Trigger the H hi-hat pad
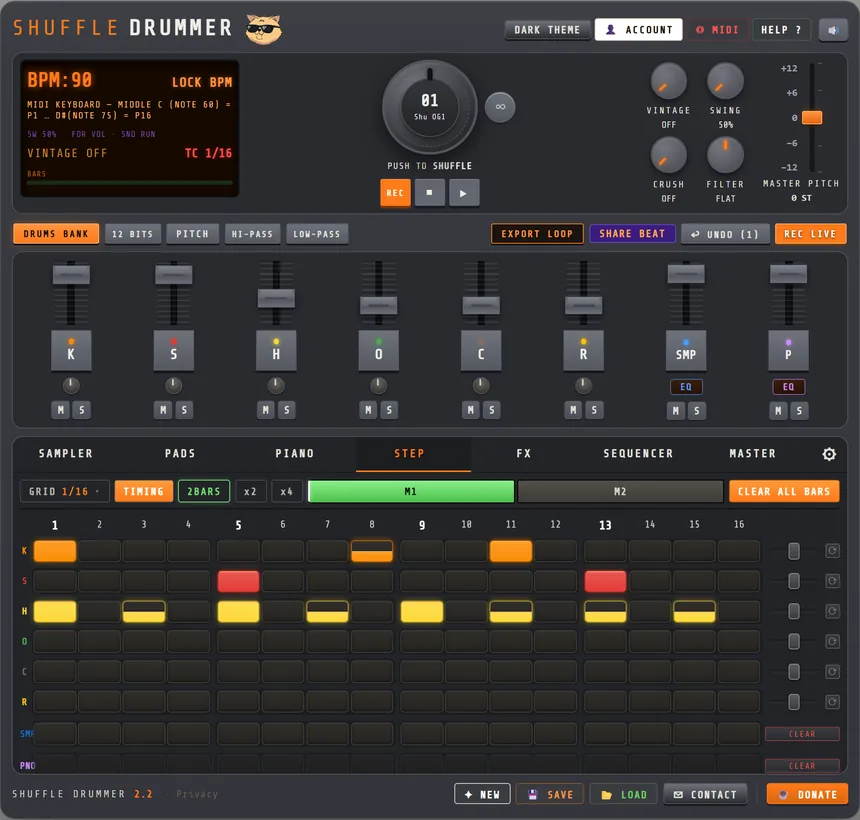This screenshot has width=860, height=820. (276, 350)
